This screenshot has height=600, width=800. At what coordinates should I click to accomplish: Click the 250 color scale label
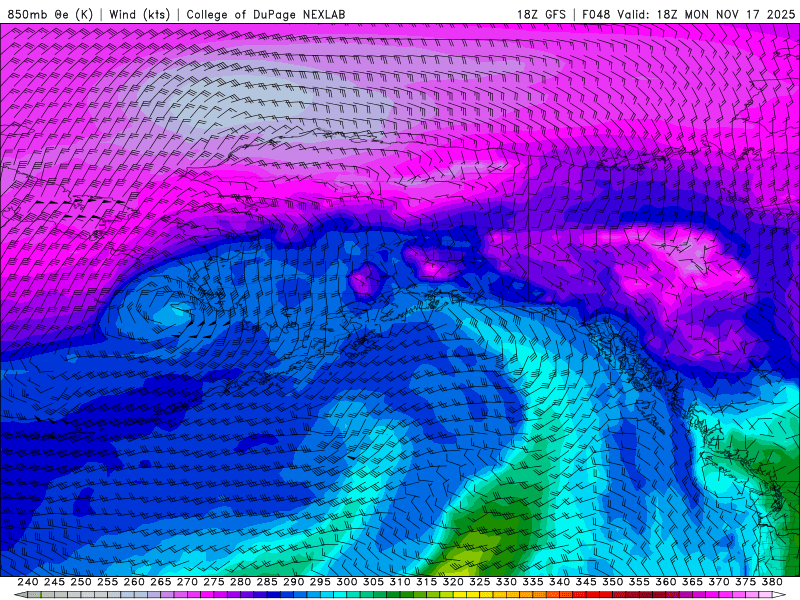pos(81,582)
